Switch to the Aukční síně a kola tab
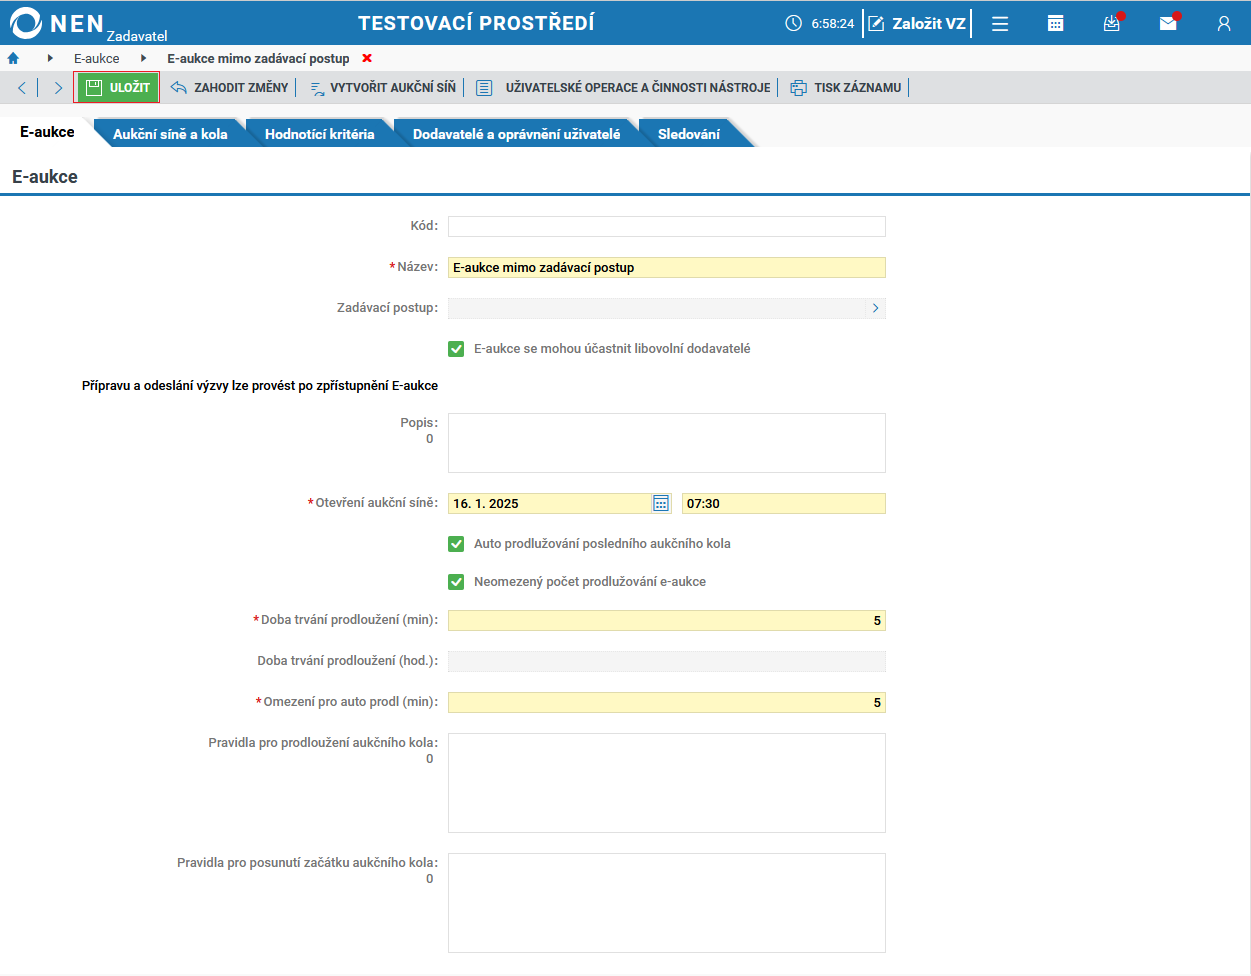 point(170,134)
